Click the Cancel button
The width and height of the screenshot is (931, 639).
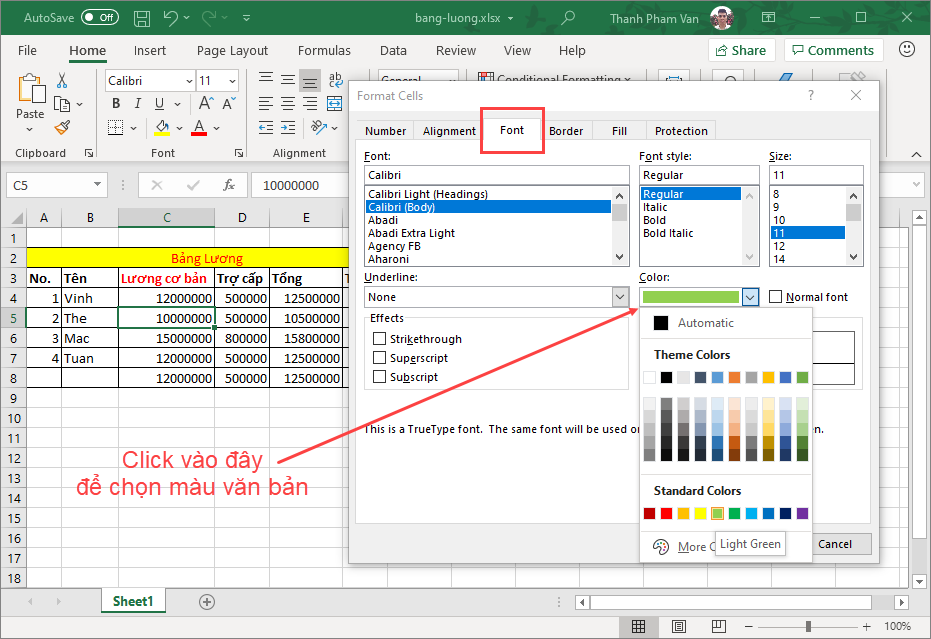click(835, 544)
